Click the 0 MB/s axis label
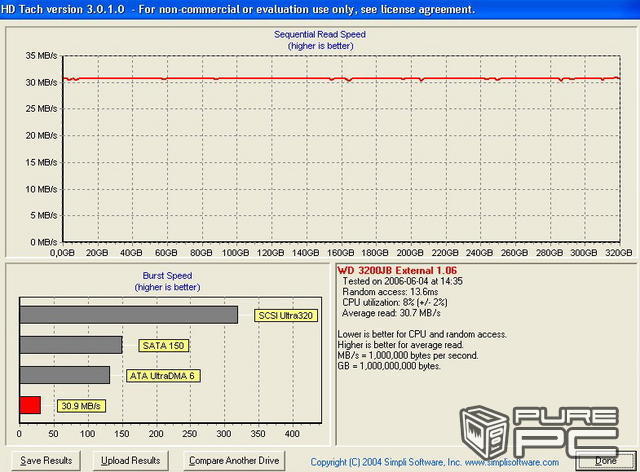The image size is (640, 472). [44, 242]
